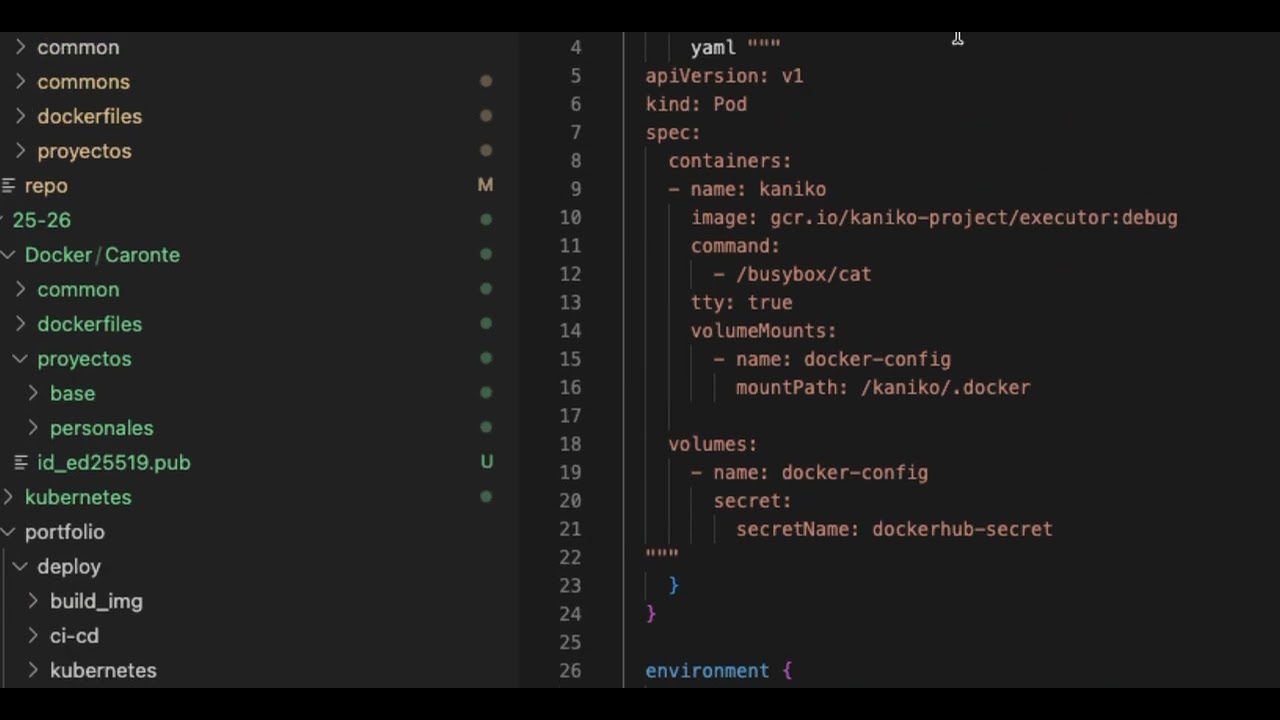Click the U git status badge for id_ed25519.pub
The image size is (1280, 720).
pyautogui.click(x=486, y=462)
